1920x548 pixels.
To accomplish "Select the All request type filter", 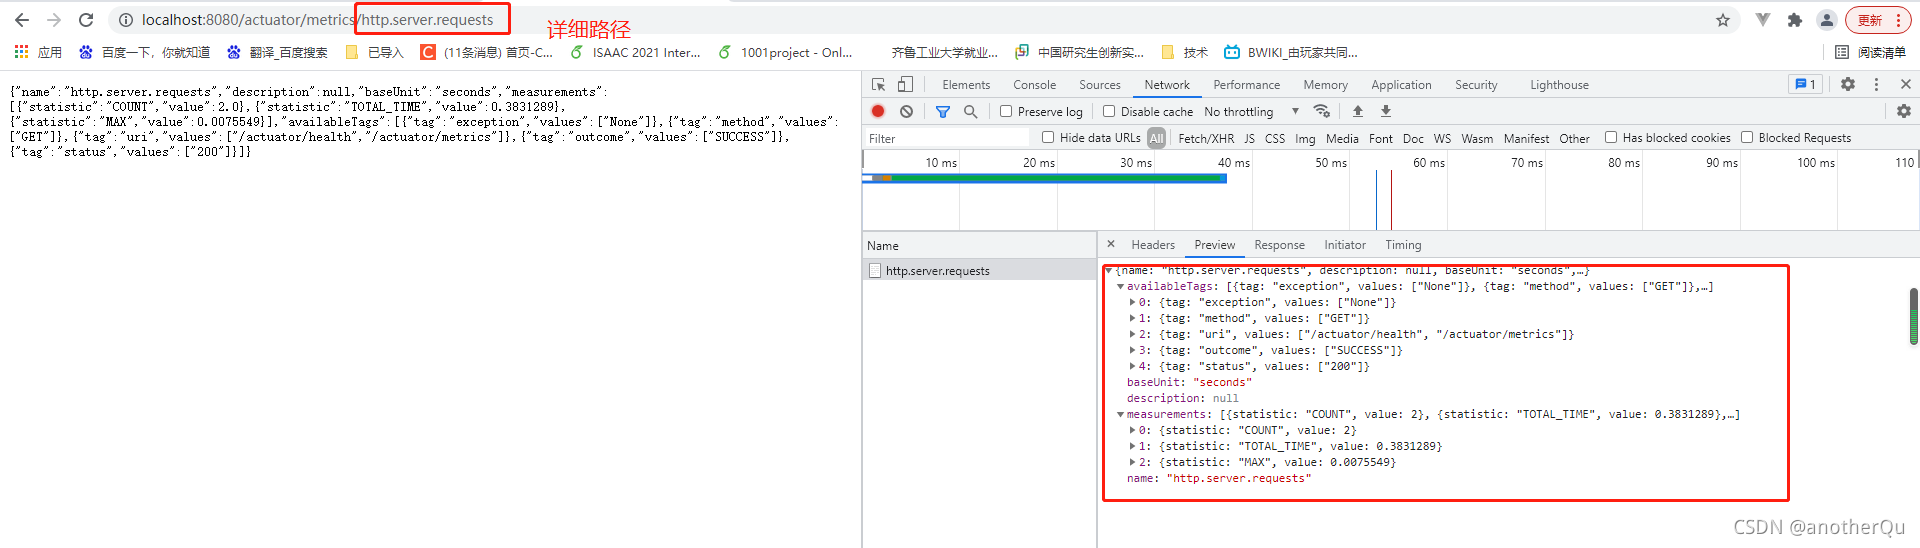I will coord(1157,138).
